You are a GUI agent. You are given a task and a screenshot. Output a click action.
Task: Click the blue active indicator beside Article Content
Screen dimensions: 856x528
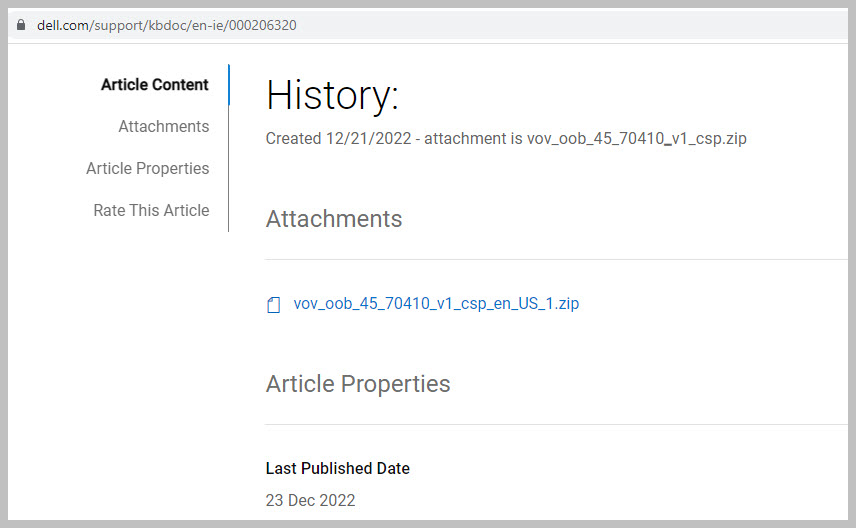click(x=229, y=85)
